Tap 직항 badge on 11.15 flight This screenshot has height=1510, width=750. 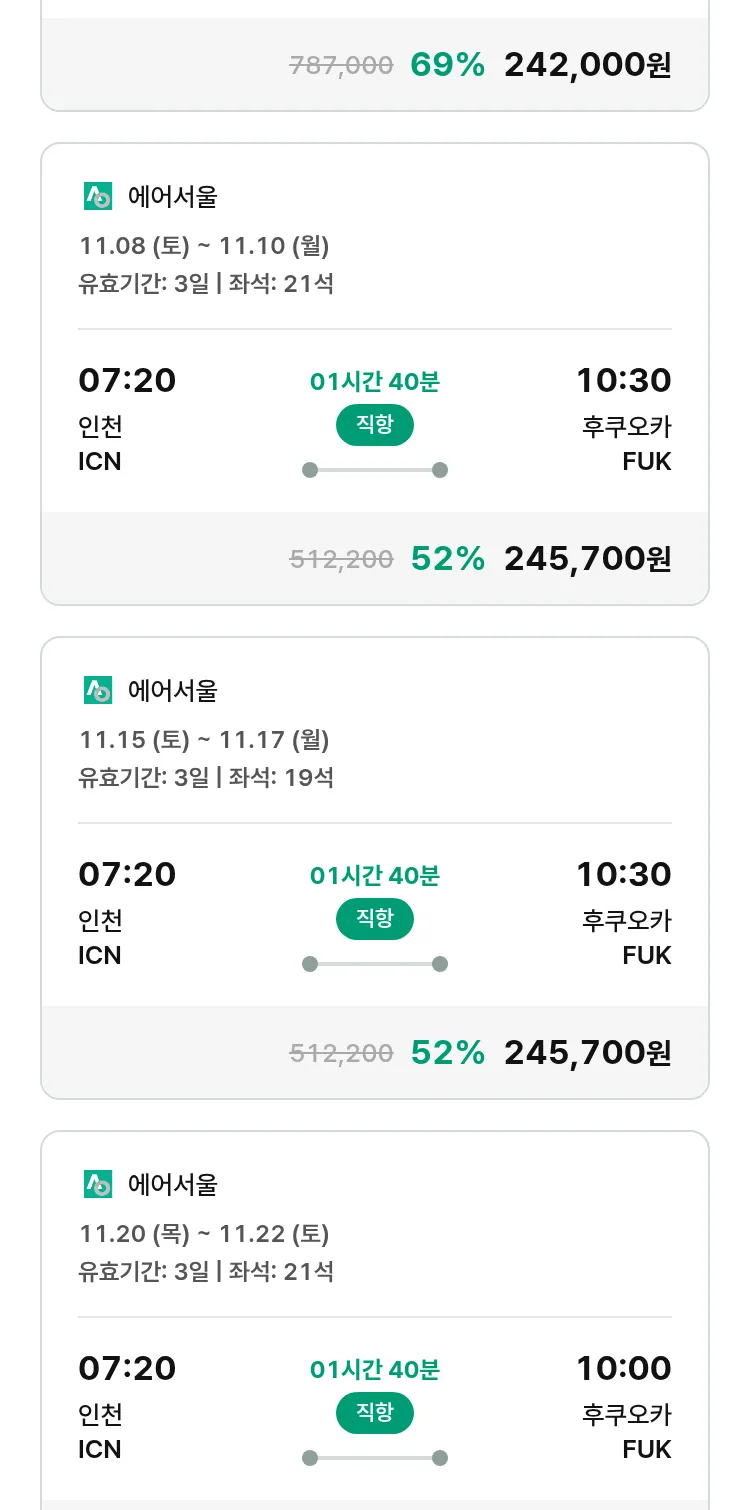click(x=374, y=918)
